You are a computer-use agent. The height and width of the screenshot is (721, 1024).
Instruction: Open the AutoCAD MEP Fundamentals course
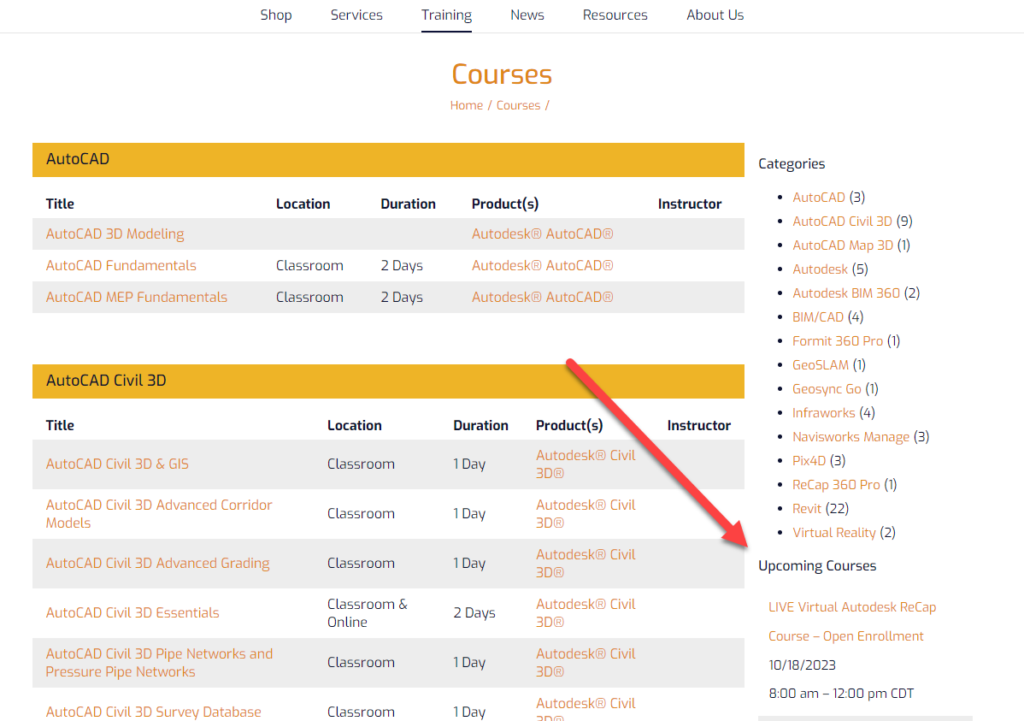136,297
